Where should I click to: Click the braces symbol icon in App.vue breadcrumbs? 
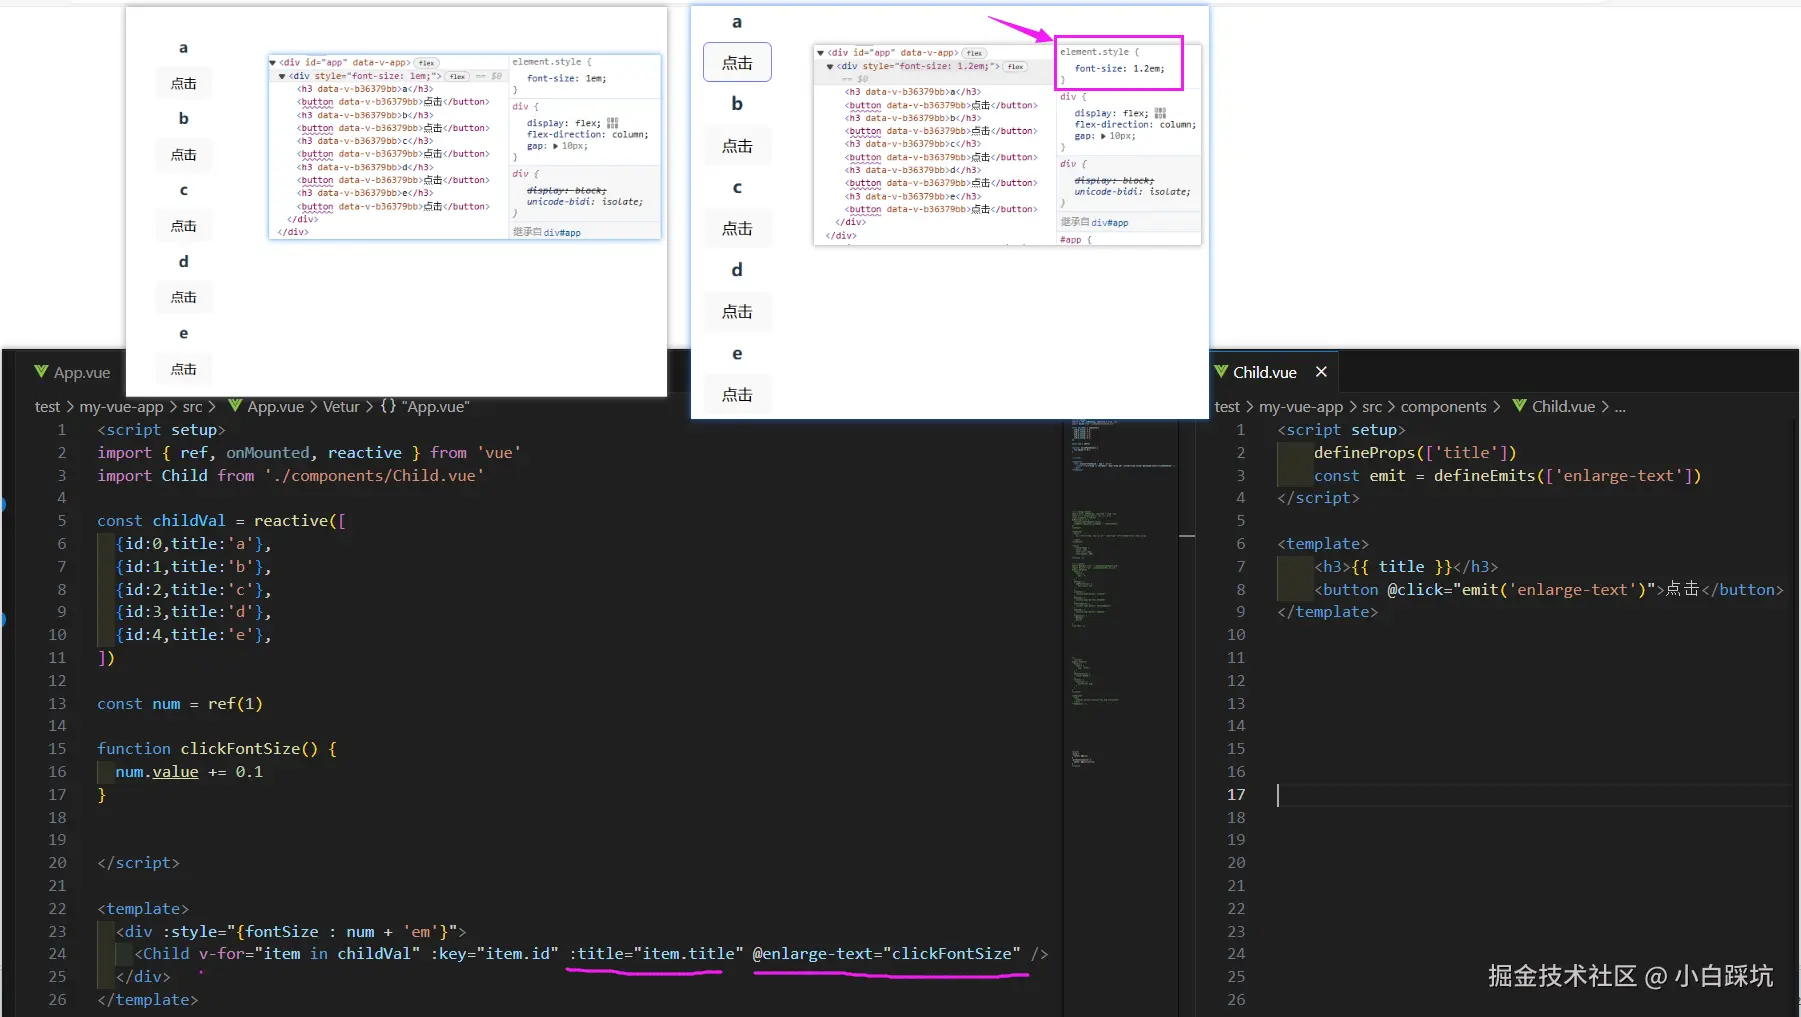[388, 406]
